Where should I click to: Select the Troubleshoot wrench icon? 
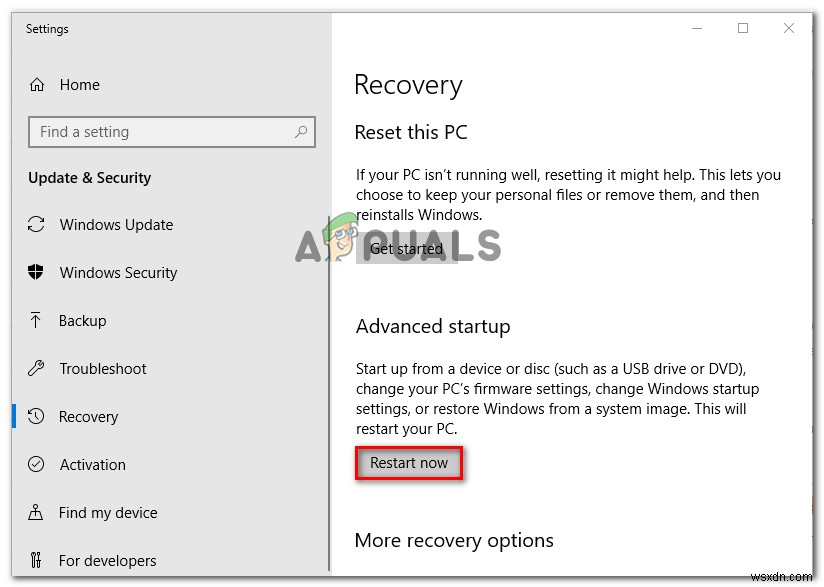click(x=36, y=369)
